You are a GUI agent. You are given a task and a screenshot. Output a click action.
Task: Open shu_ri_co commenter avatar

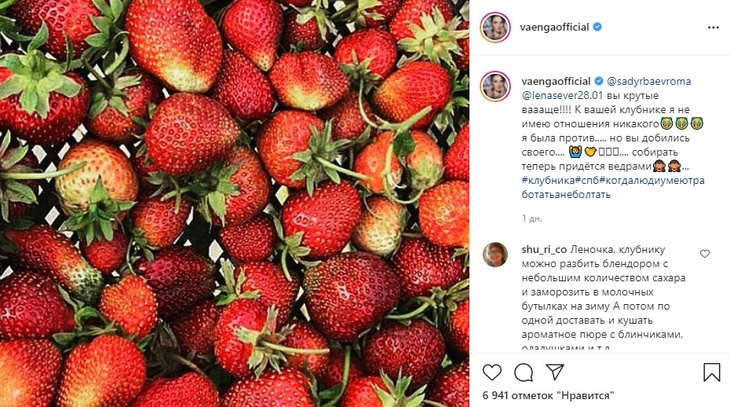[x=495, y=254]
